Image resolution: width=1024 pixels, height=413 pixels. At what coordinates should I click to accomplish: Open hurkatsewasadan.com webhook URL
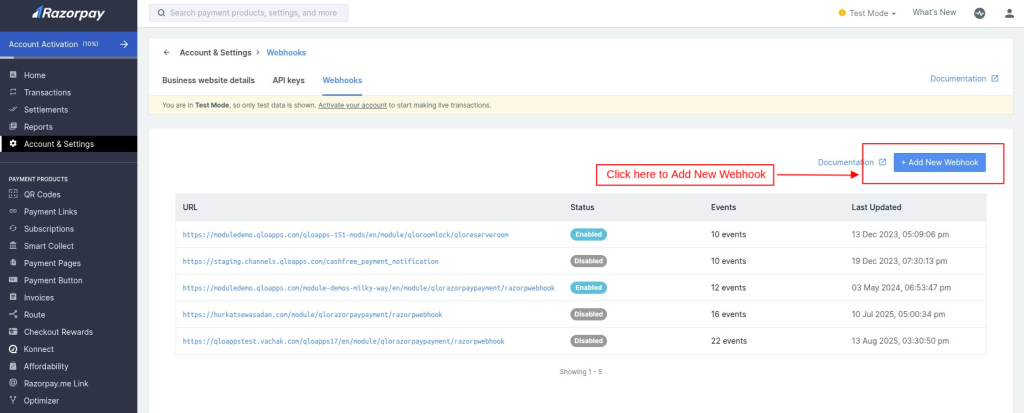coord(312,314)
